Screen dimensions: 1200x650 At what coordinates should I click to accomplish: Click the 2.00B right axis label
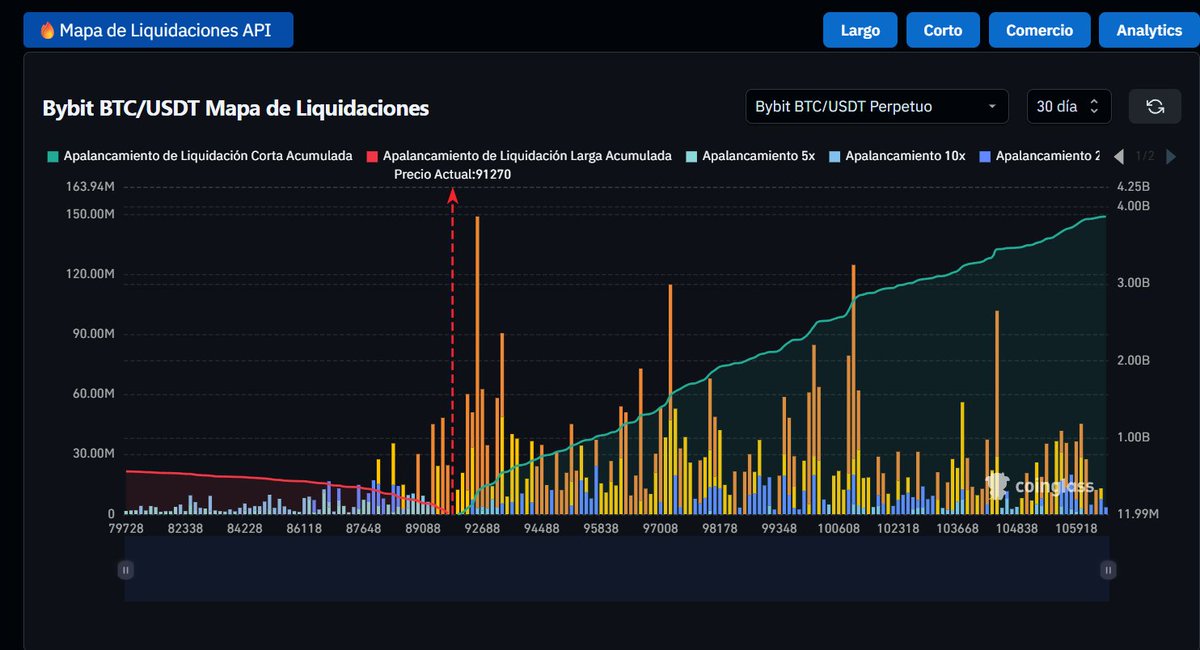1135,360
